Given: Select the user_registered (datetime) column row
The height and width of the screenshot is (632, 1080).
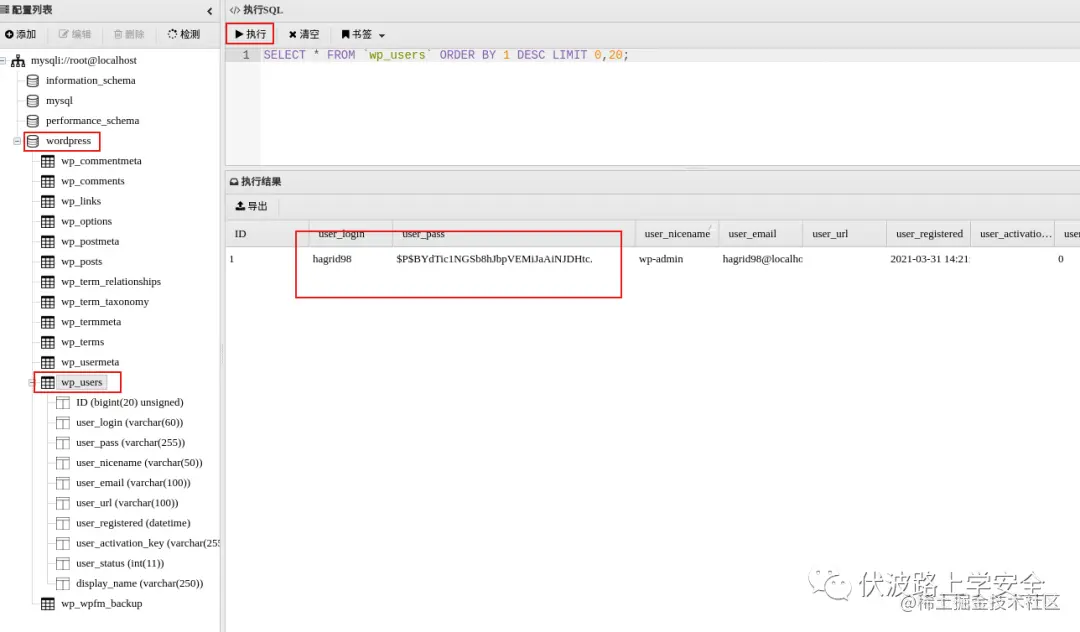Looking at the screenshot, I should pos(133,523).
